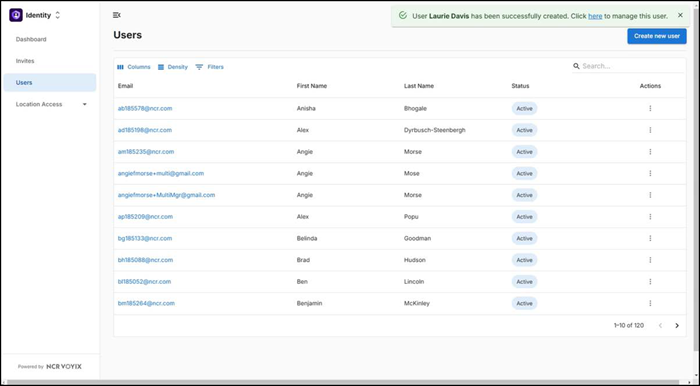
Task: Click the previous page arrow
Action: click(660, 326)
